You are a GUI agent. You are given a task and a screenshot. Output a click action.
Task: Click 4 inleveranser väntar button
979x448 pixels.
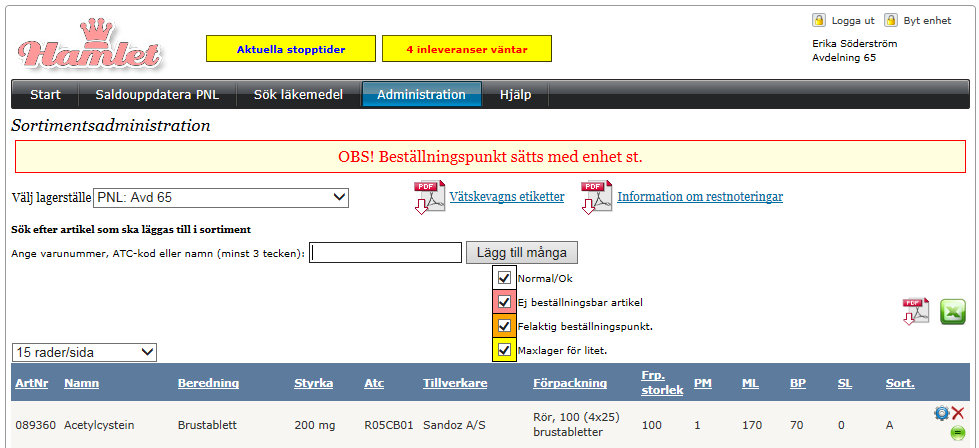(467, 49)
